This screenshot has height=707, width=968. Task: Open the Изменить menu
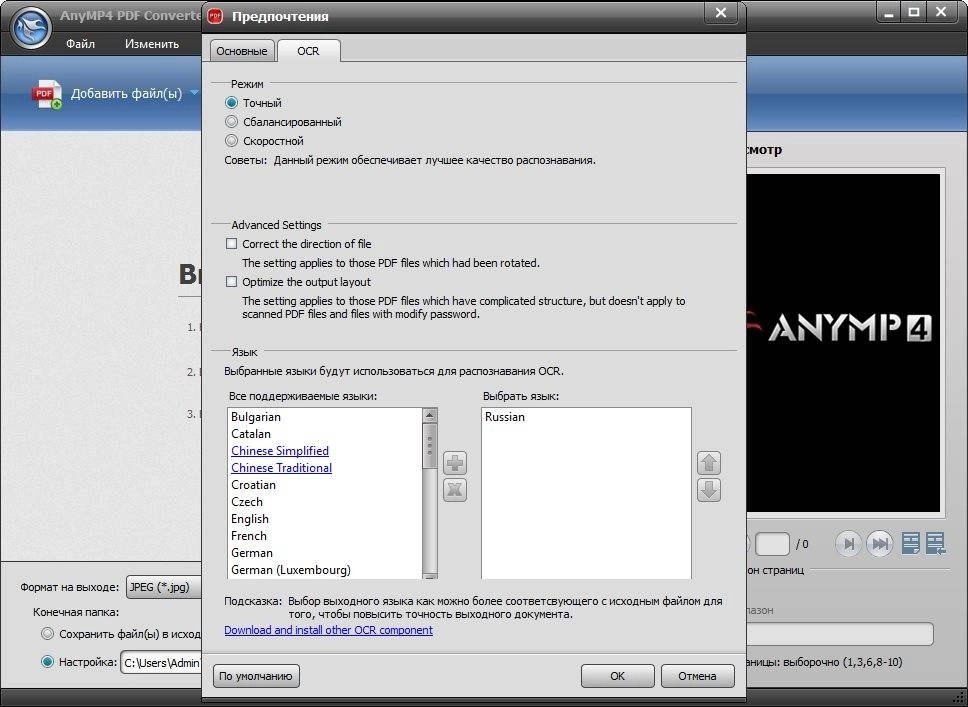[152, 44]
